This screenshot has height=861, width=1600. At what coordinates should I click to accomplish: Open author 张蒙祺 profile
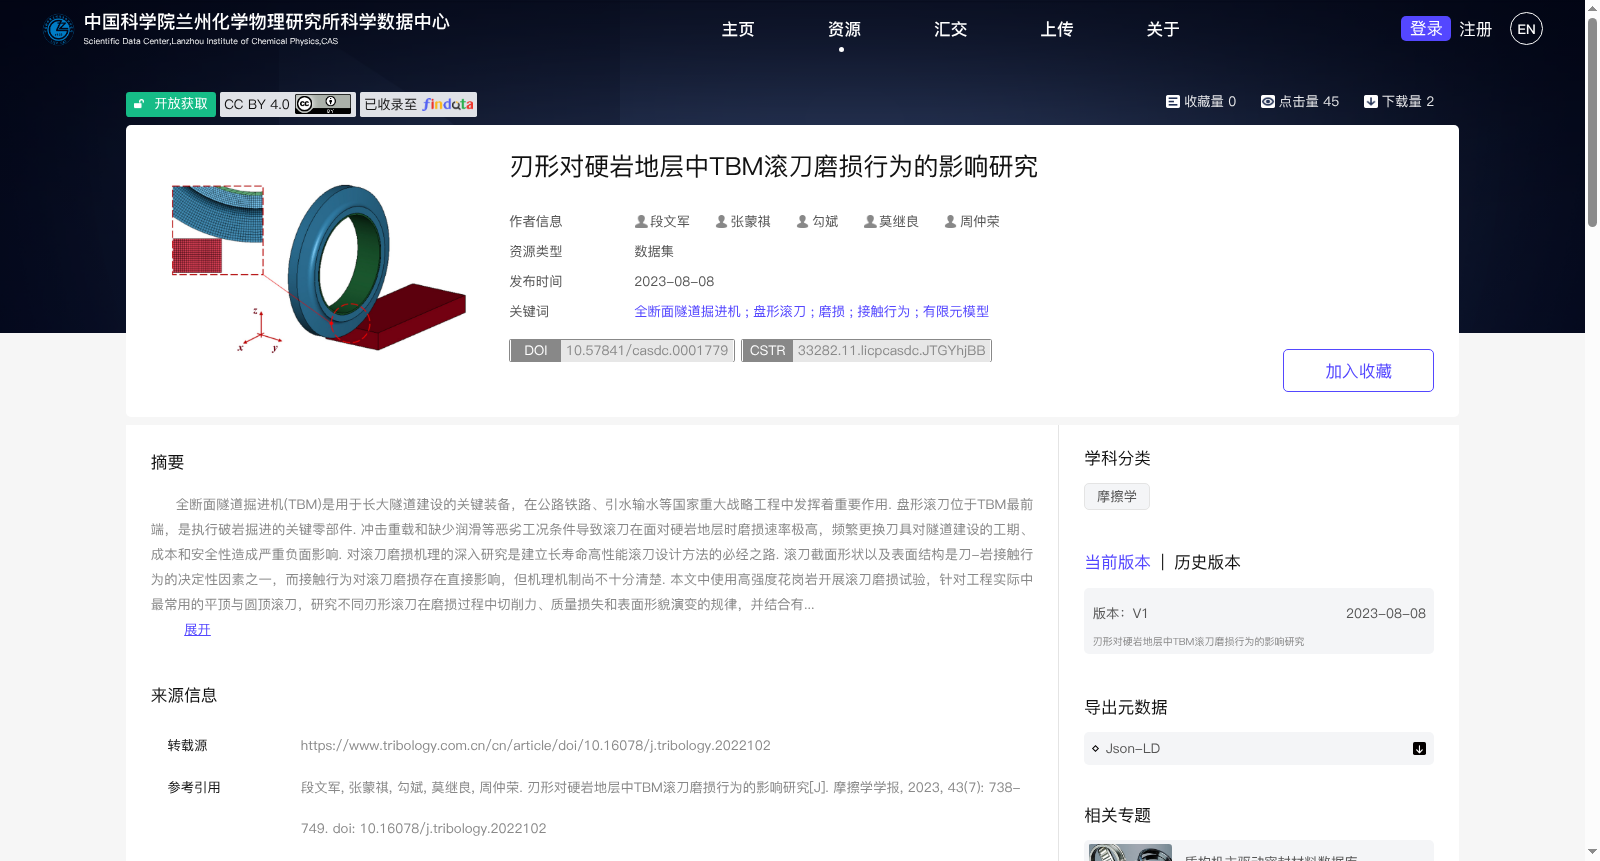750,221
